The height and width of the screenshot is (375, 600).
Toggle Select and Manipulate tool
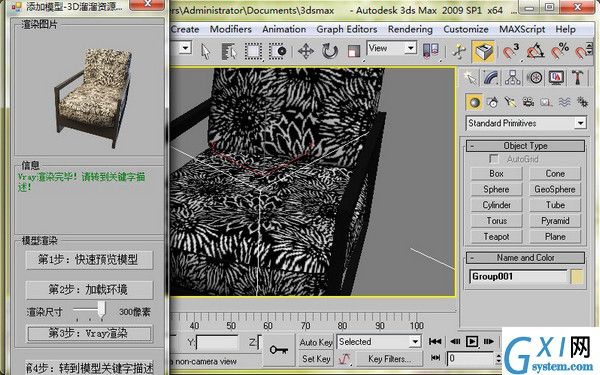coord(458,51)
